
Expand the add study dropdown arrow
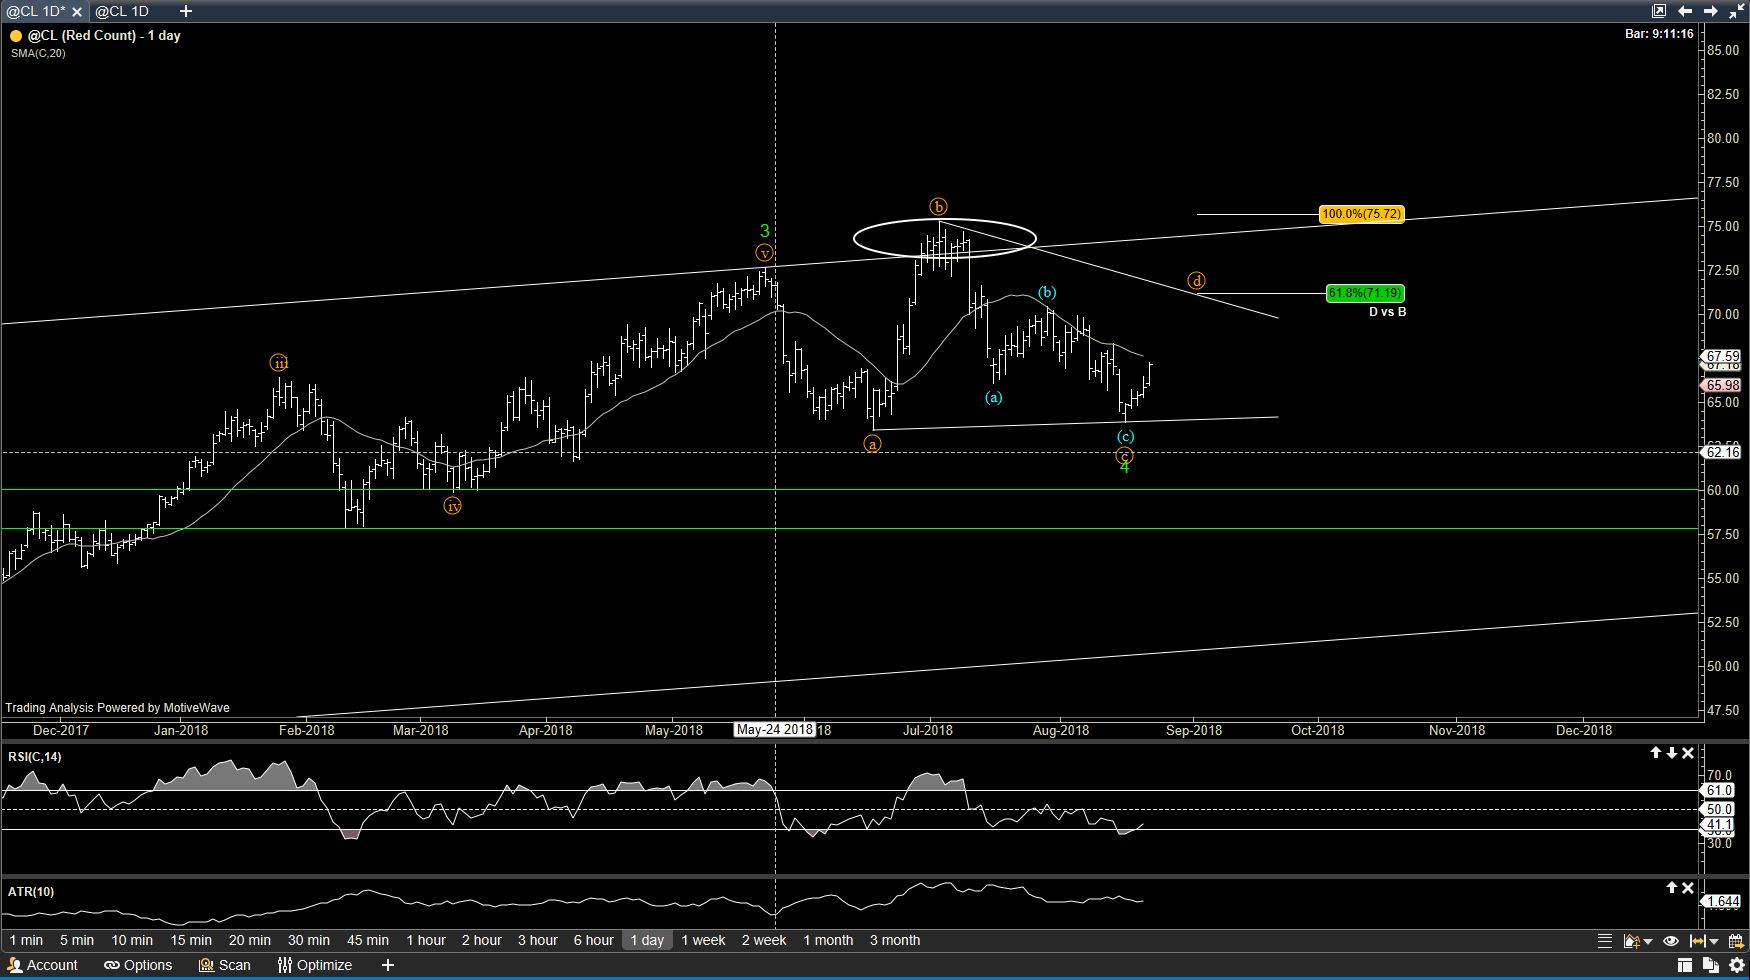point(1646,942)
